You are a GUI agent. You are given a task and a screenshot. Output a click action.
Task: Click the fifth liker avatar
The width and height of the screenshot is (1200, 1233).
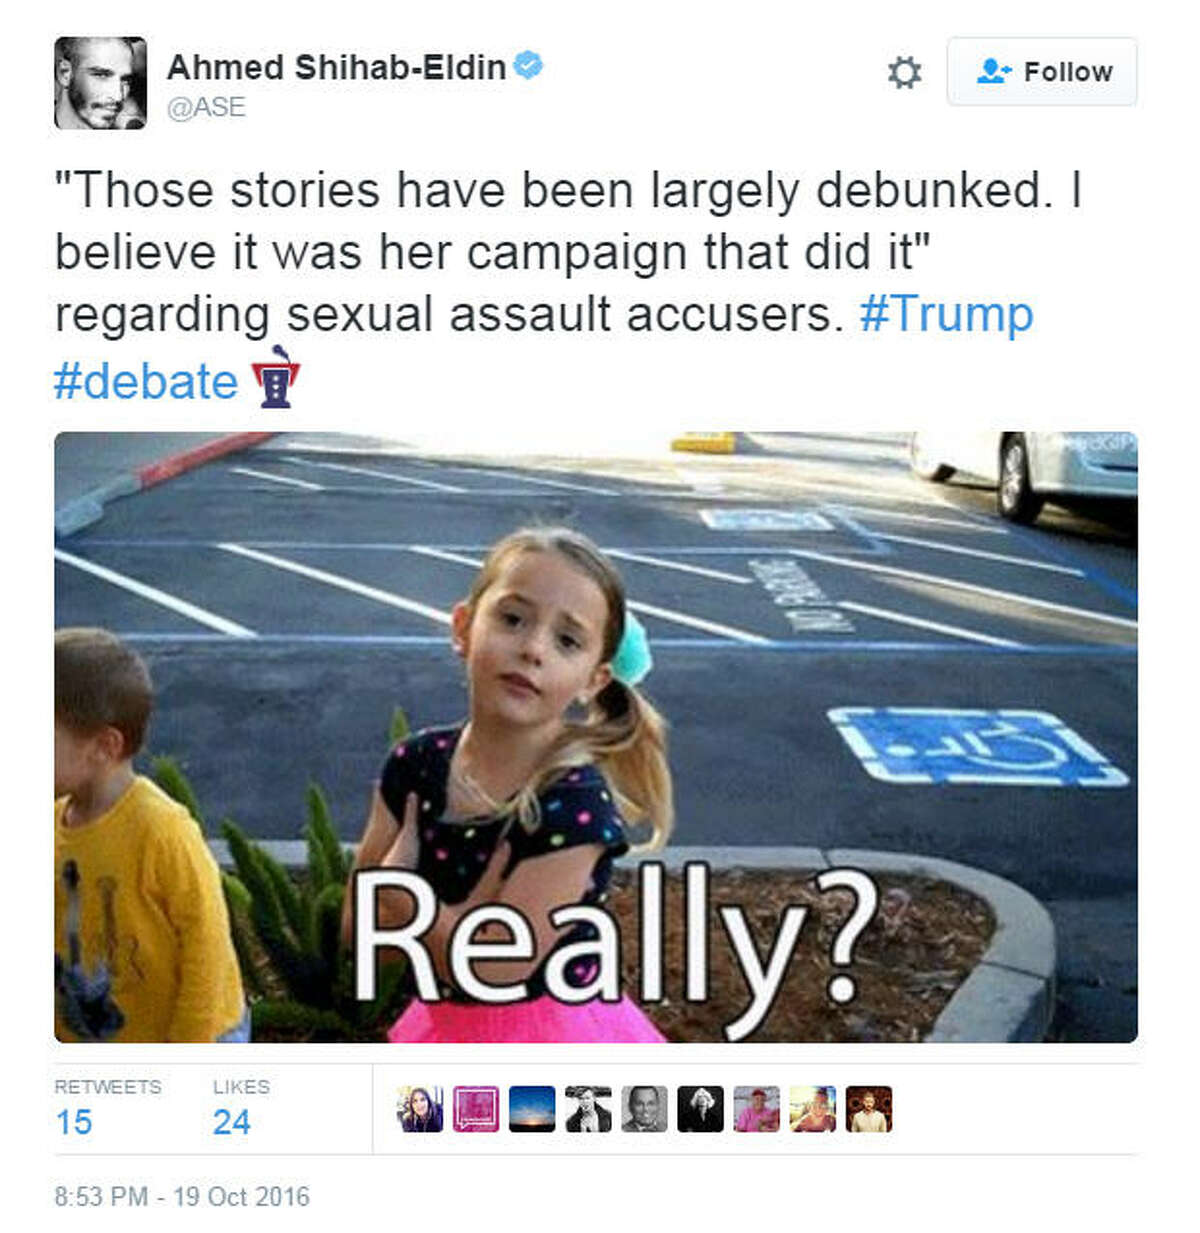644,1109
